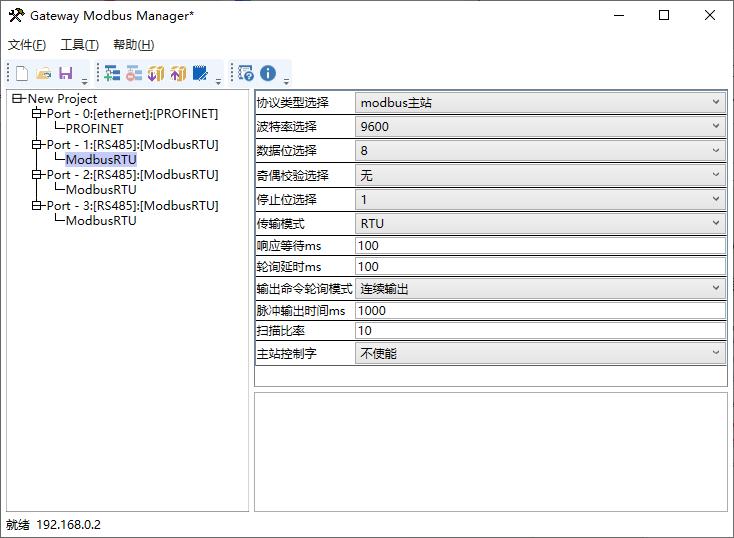Click the purple Save disk icon

(65, 73)
